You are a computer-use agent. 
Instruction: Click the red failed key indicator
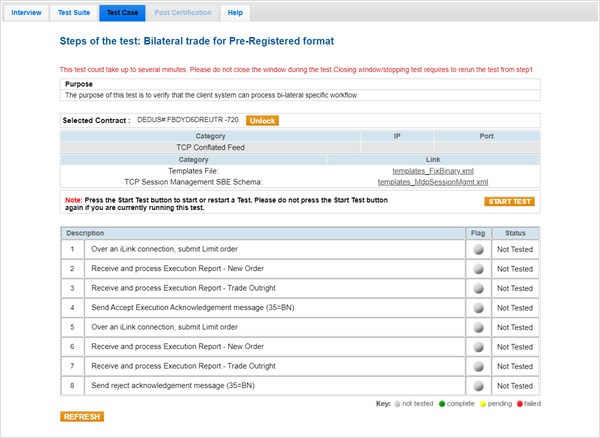pyautogui.click(x=521, y=402)
